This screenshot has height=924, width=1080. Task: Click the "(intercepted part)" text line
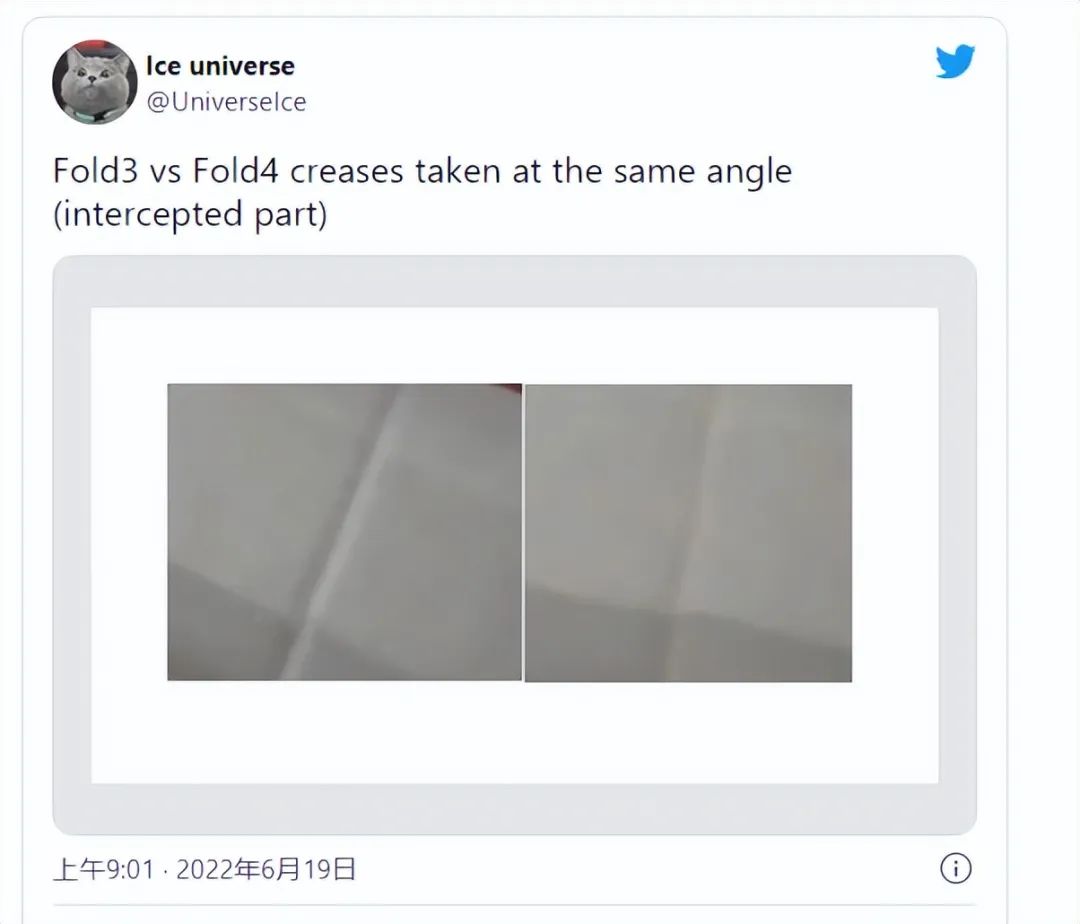[190, 214]
